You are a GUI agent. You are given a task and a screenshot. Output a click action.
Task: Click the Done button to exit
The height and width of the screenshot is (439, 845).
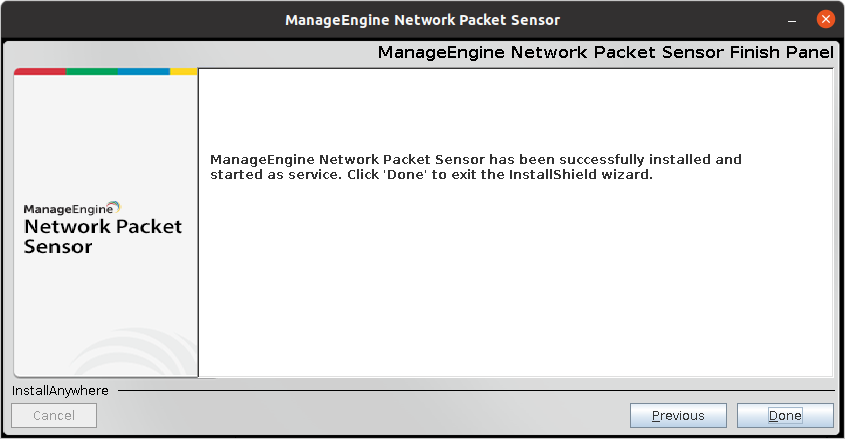[785, 415]
